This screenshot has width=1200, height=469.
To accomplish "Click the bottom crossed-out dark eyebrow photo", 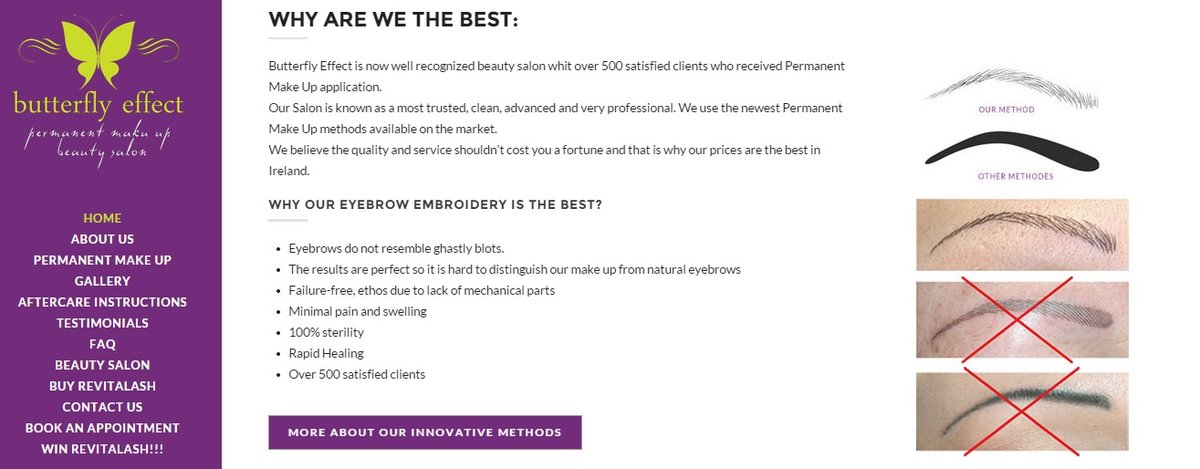I will pos(1022,410).
